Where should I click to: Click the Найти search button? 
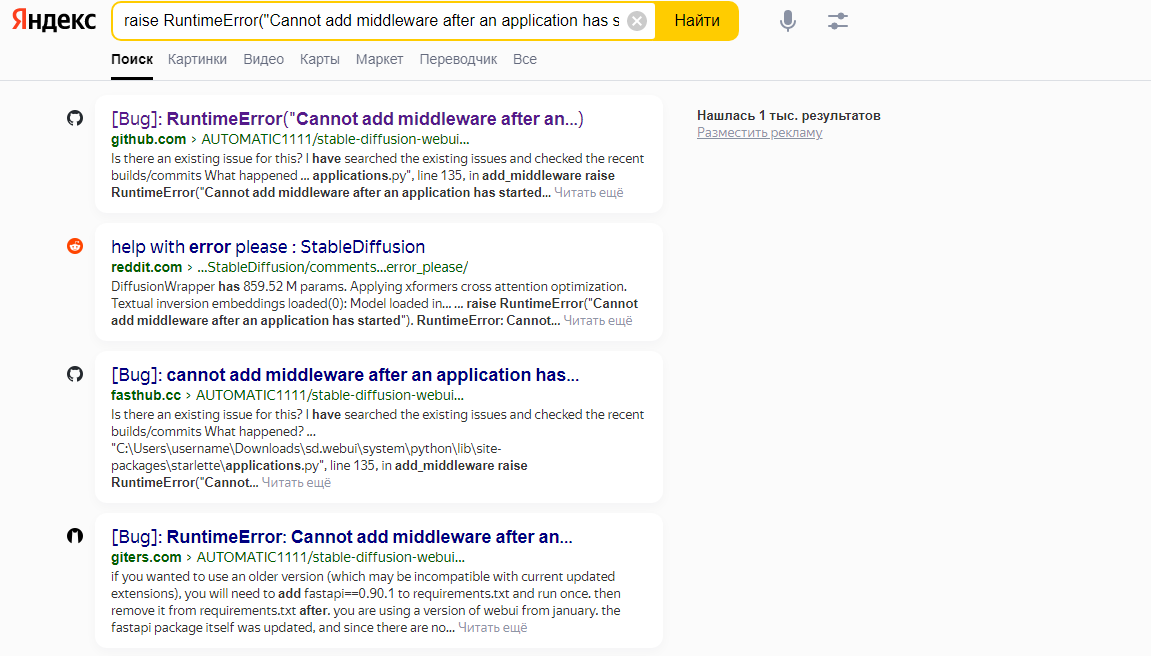pos(697,21)
